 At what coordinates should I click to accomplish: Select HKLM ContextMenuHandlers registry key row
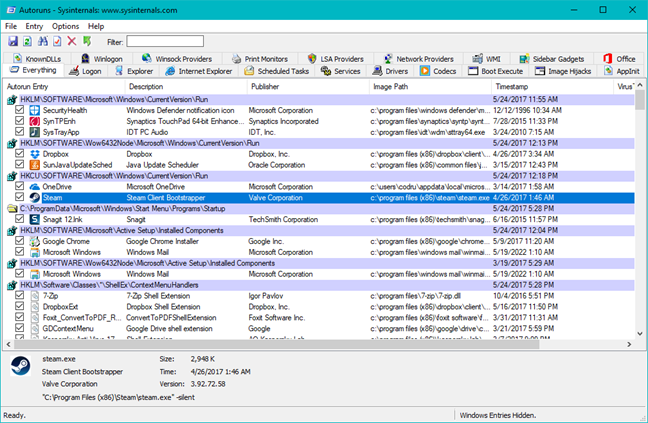[x=320, y=285]
